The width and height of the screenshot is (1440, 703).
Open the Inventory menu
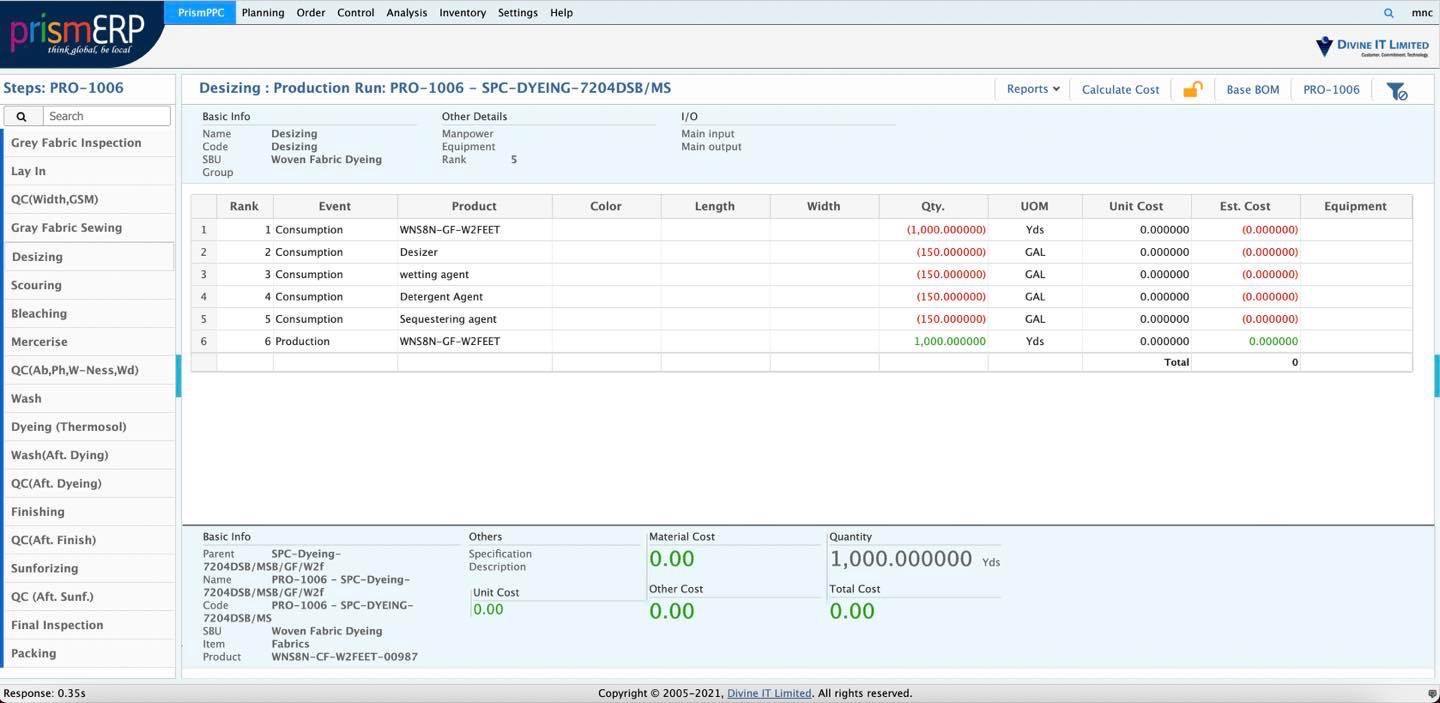462,13
